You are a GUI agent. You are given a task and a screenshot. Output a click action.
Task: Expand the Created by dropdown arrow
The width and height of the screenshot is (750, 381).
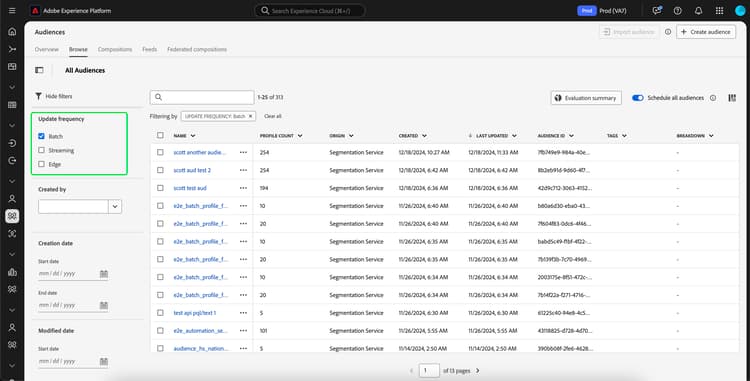point(115,207)
